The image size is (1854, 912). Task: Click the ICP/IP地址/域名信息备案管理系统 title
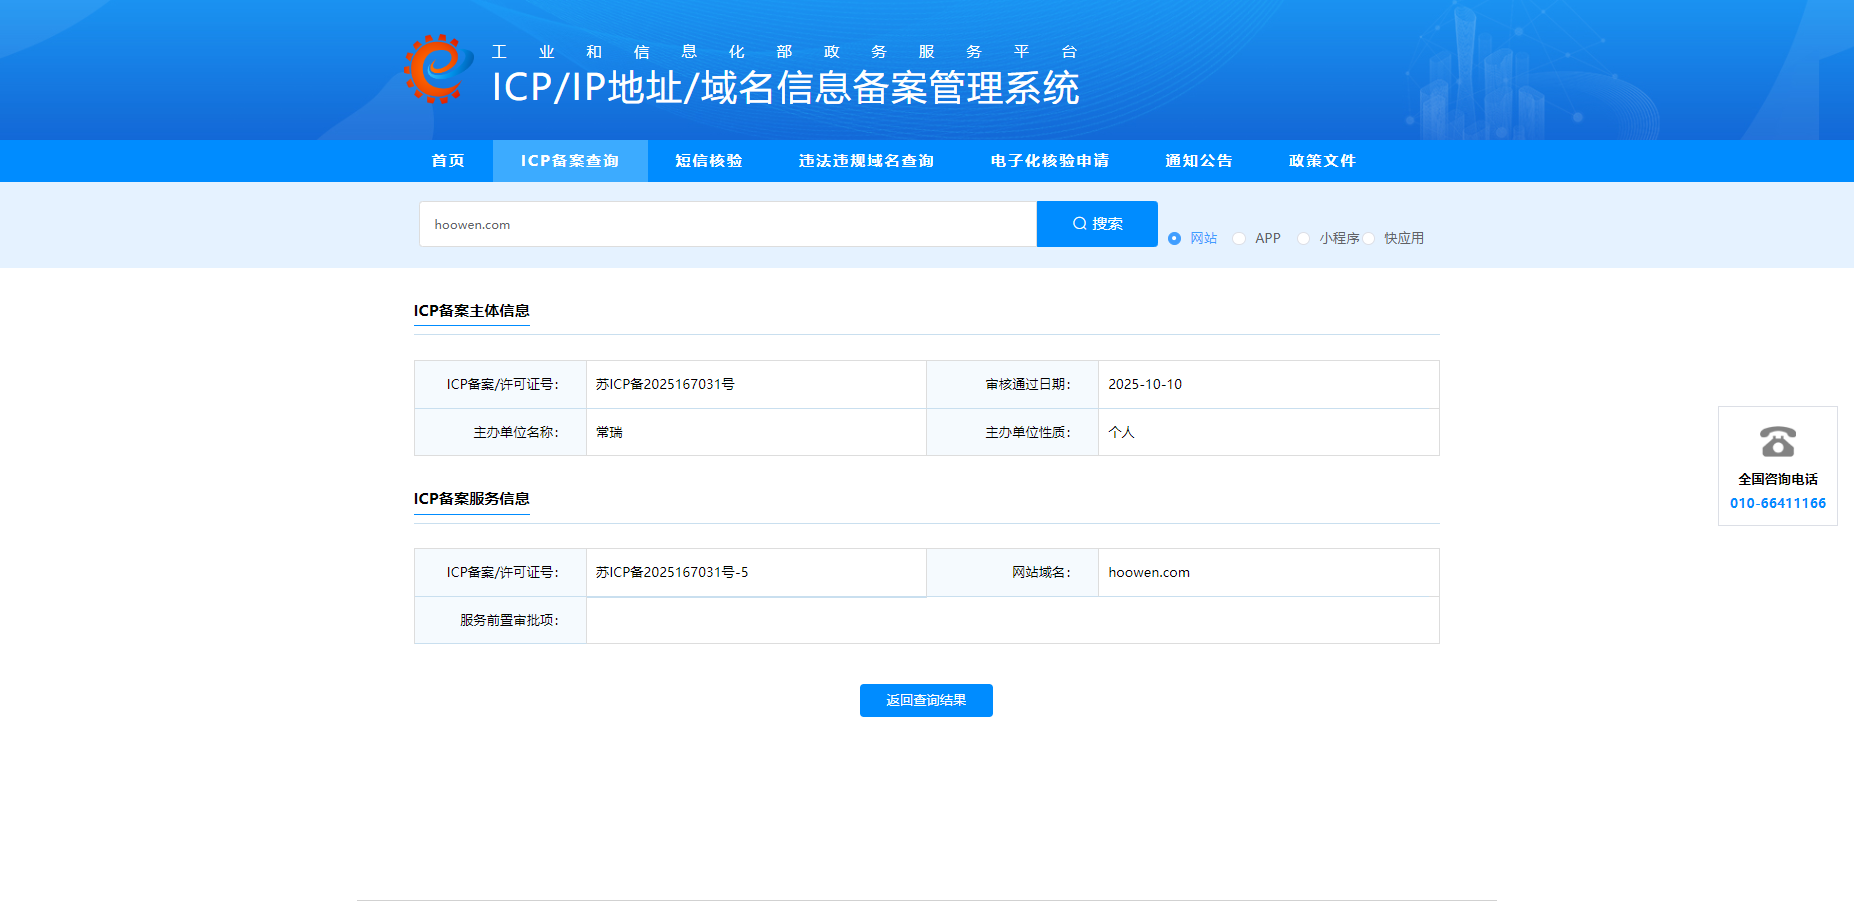pos(785,88)
